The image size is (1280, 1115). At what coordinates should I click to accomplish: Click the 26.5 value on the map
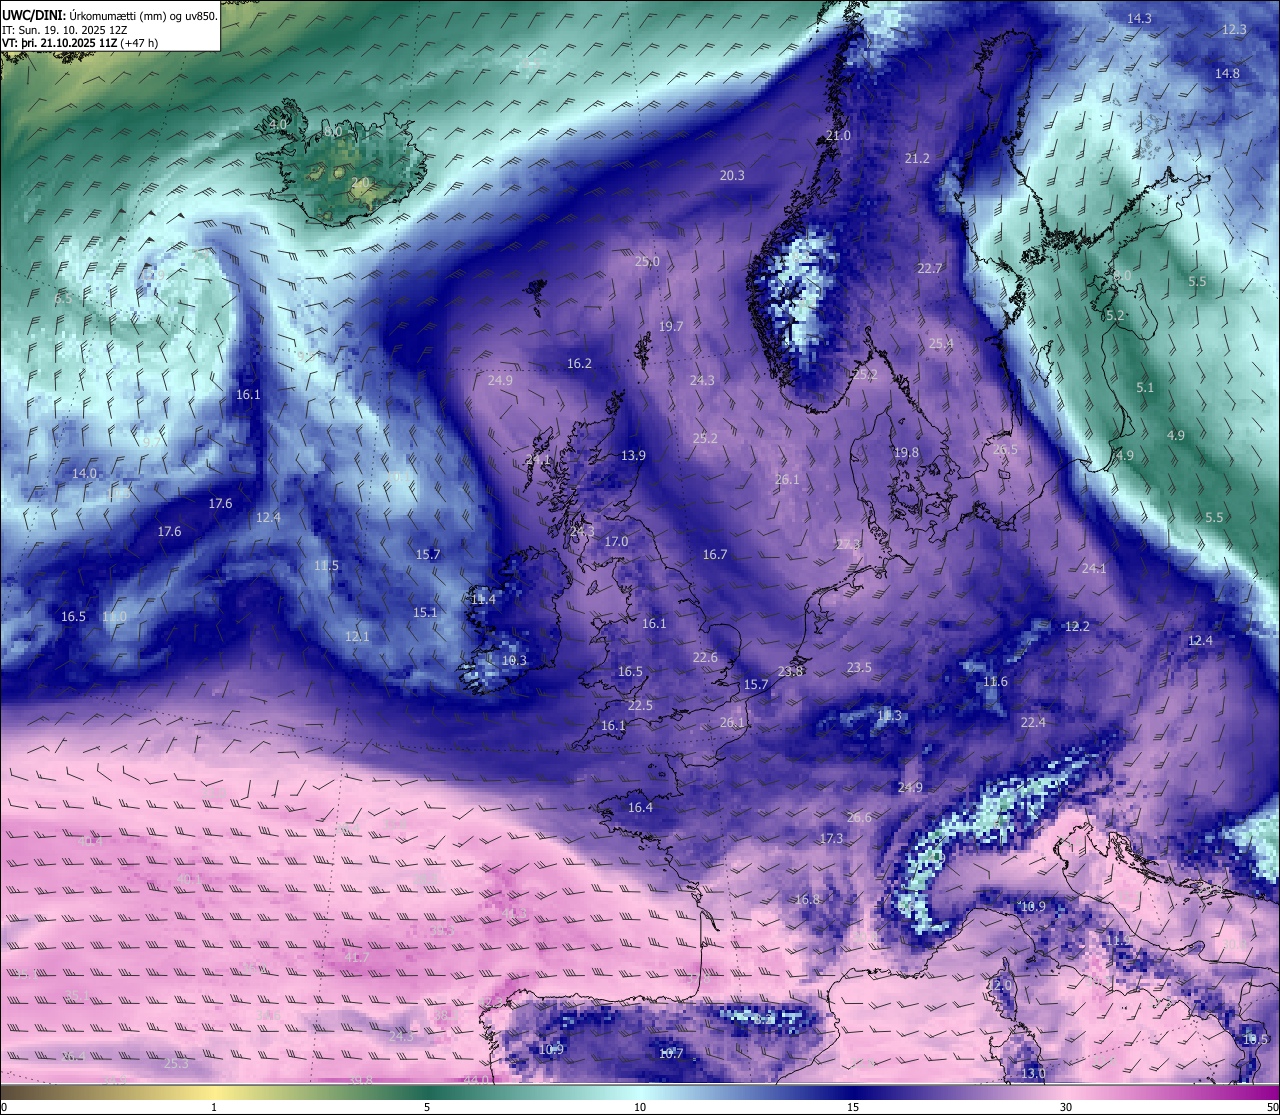point(1005,450)
